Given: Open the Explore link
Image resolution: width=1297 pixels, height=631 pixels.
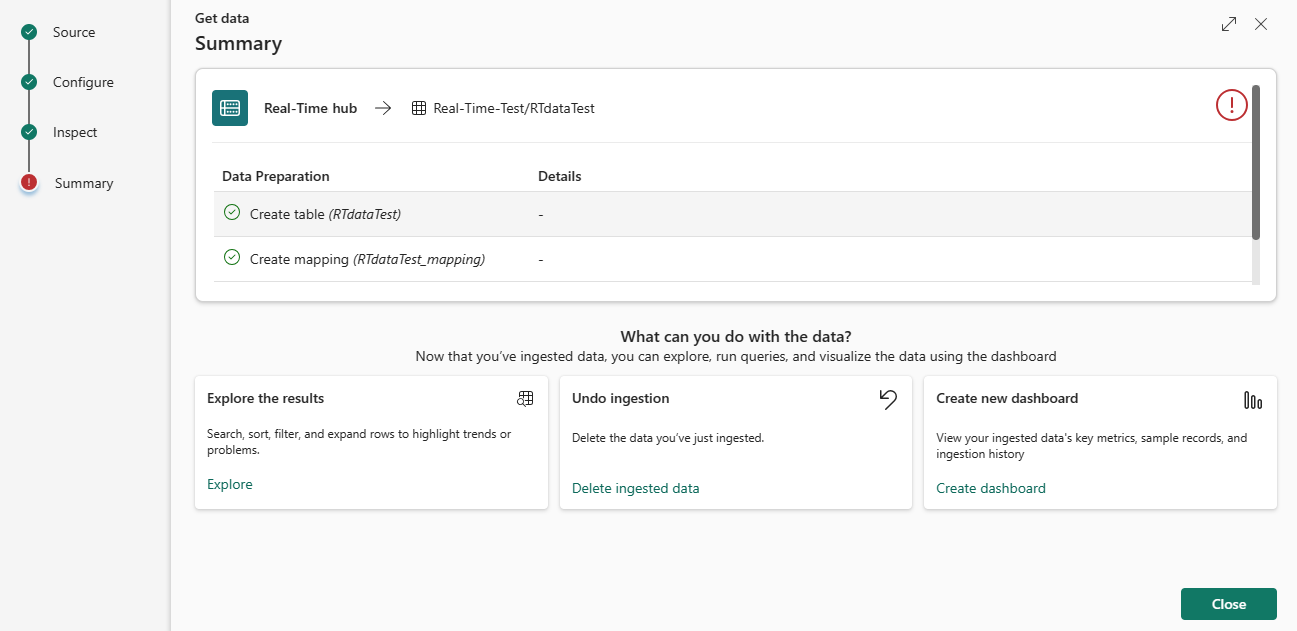Looking at the screenshot, I should point(230,484).
